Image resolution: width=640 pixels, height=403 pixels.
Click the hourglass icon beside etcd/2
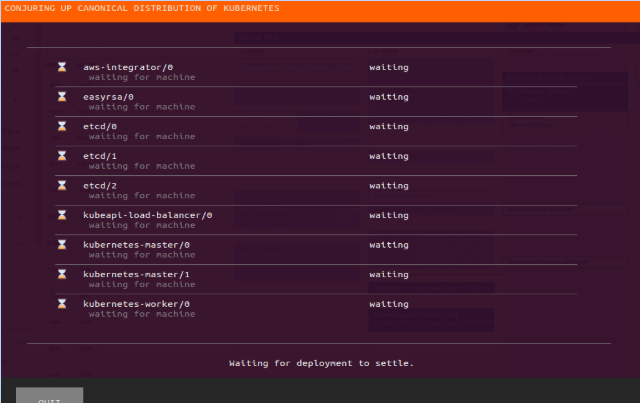pyautogui.click(x=62, y=185)
